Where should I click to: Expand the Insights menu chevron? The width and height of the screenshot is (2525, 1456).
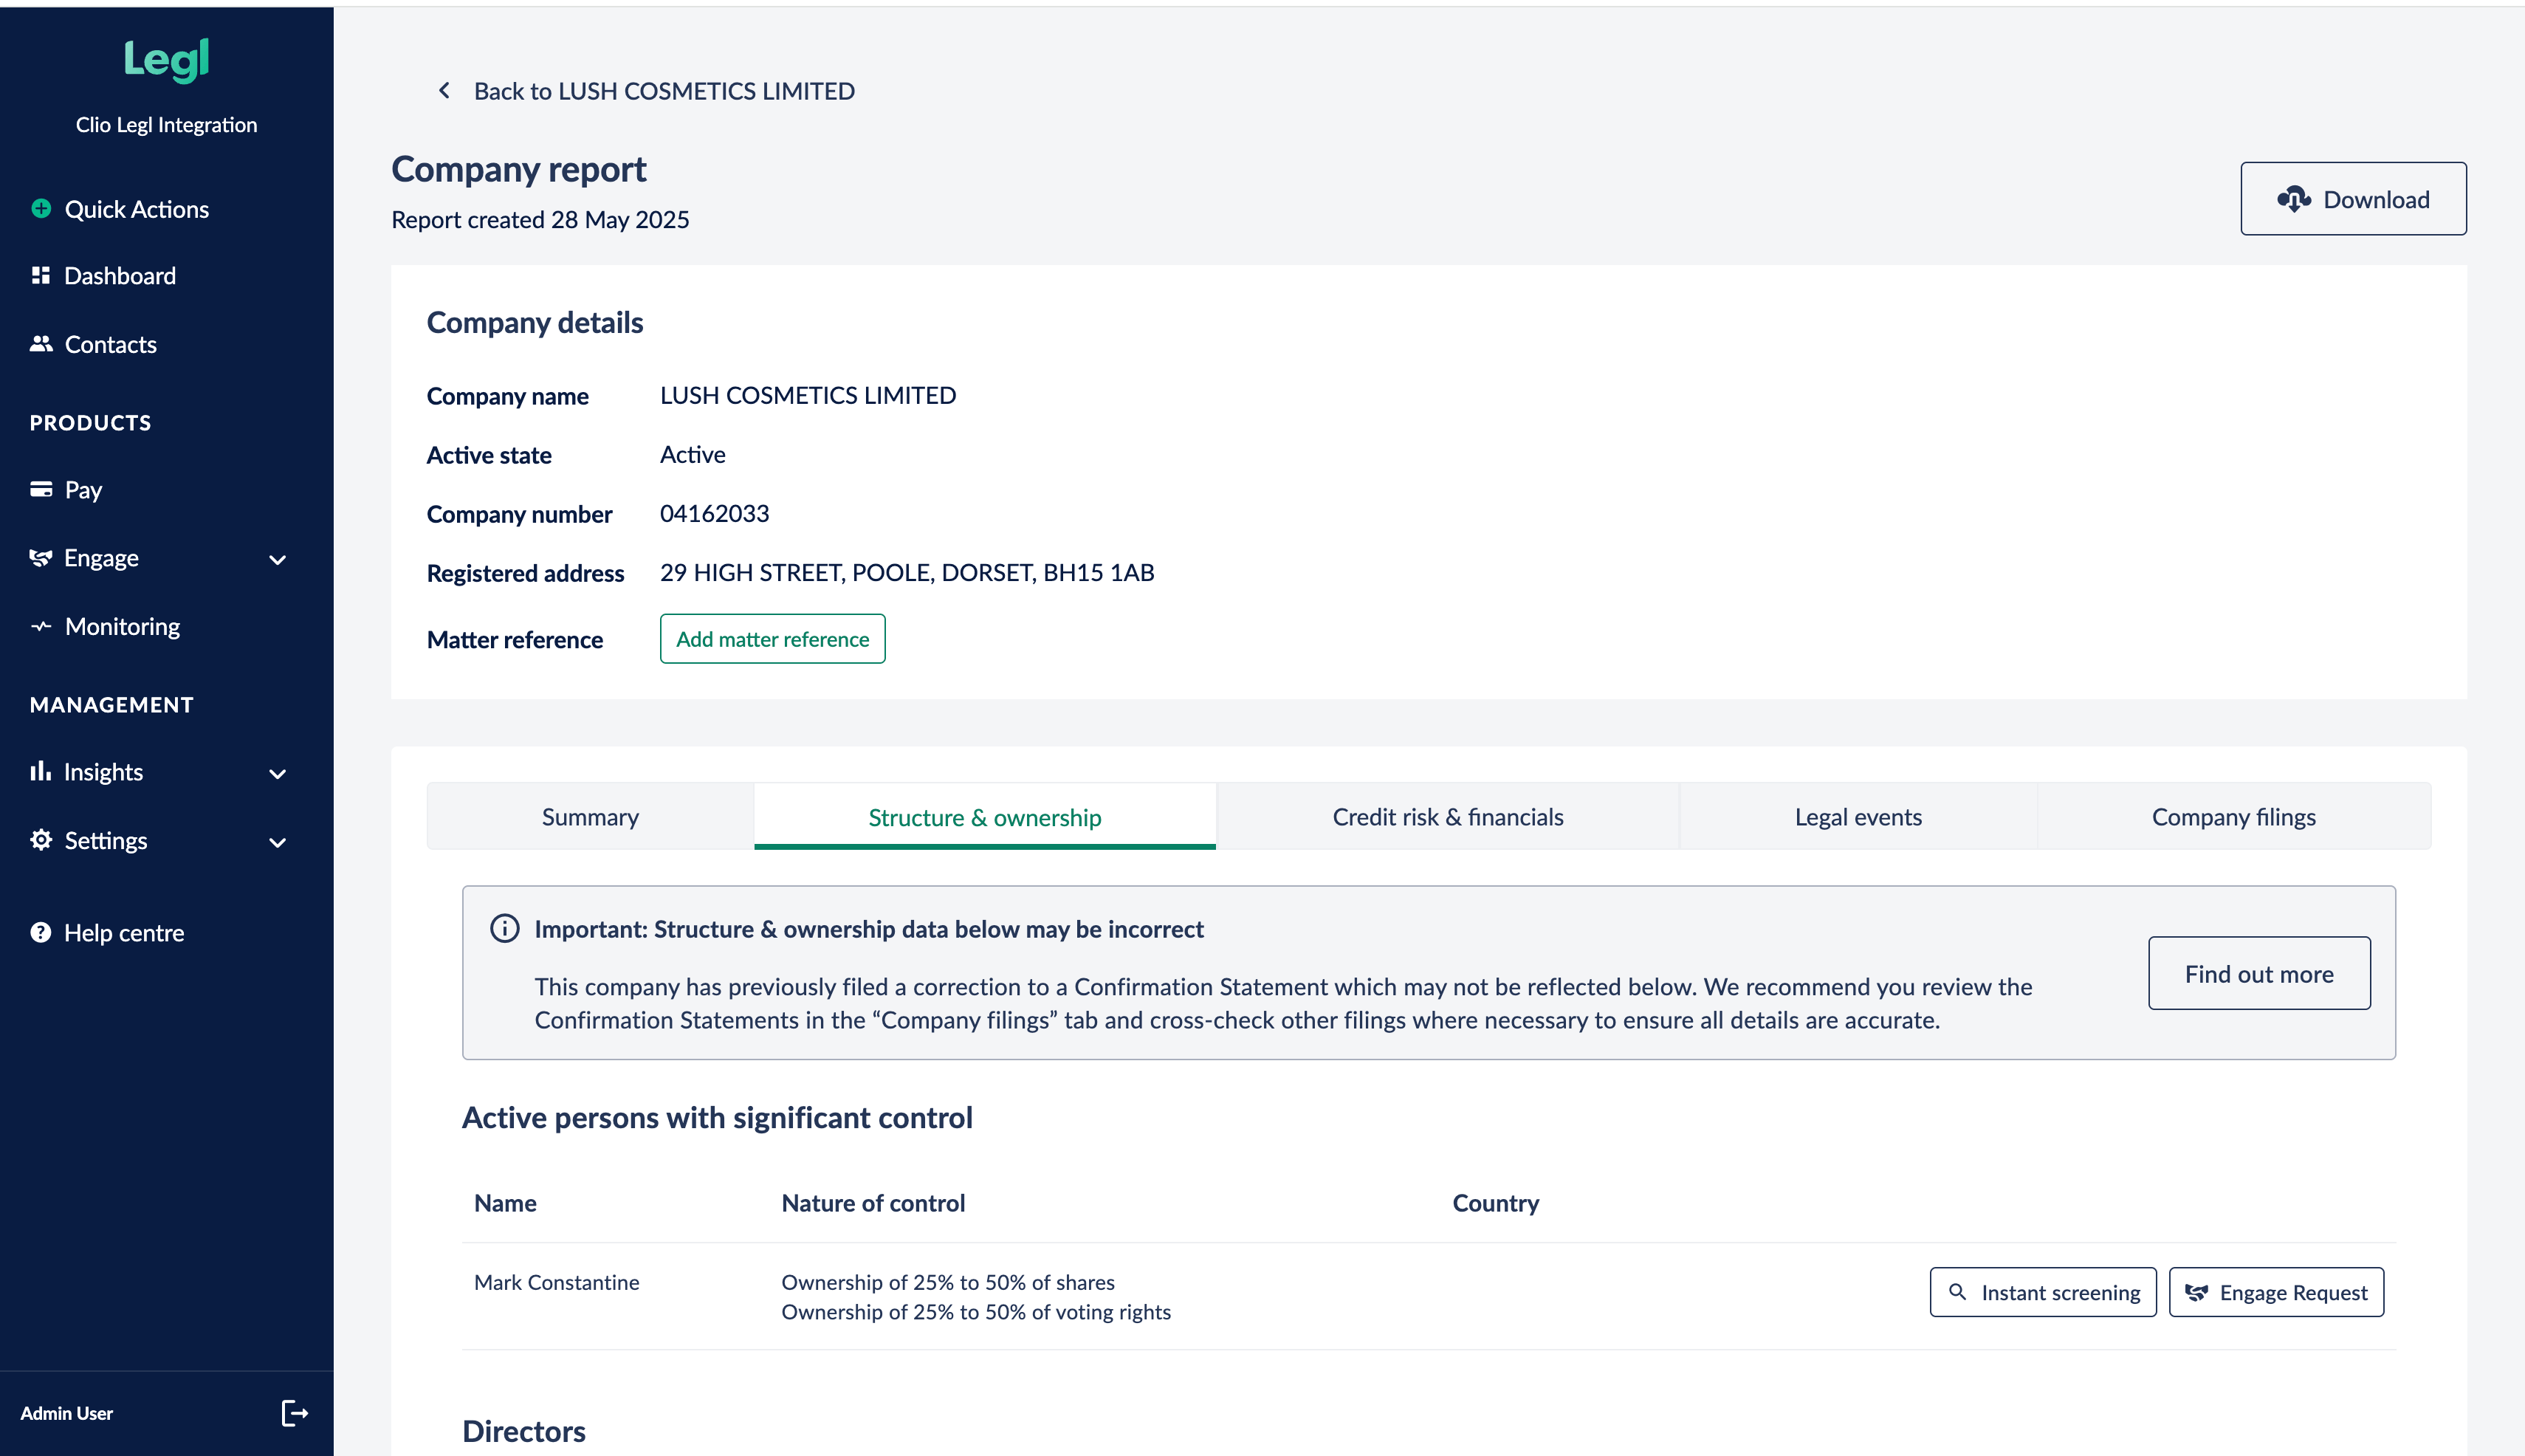click(278, 773)
